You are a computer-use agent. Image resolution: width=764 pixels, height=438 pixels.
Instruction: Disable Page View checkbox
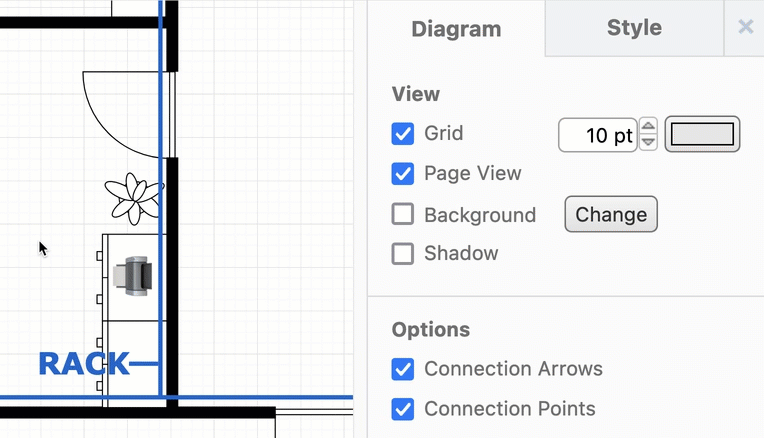[x=403, y=174]
